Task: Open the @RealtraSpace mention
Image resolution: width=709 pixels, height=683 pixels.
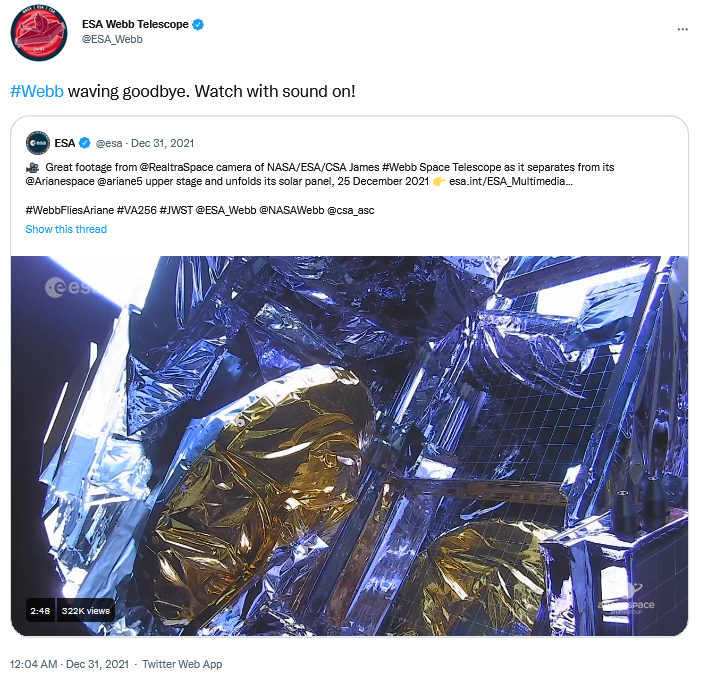Action: [x=176, y=167]
